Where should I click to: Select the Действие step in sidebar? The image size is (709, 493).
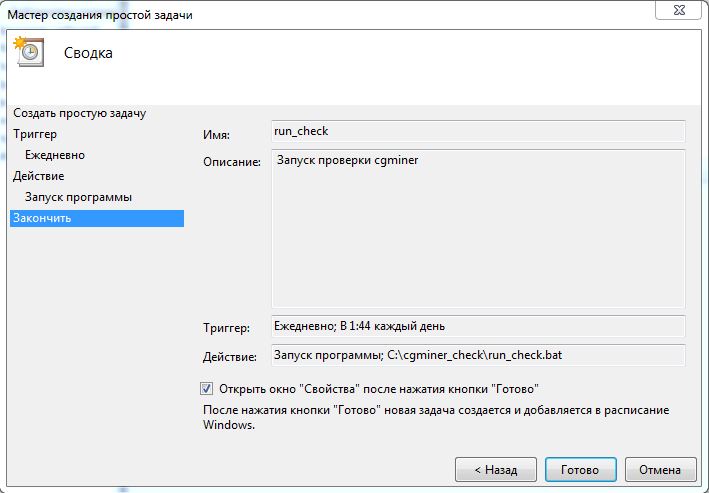[x=38, y=176]
